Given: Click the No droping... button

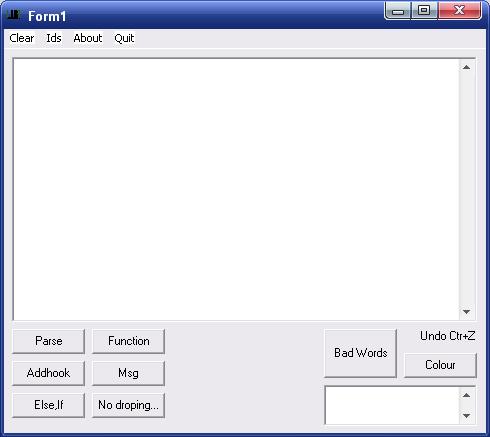Looking at the screenshot, I should [x=129, y=405].
